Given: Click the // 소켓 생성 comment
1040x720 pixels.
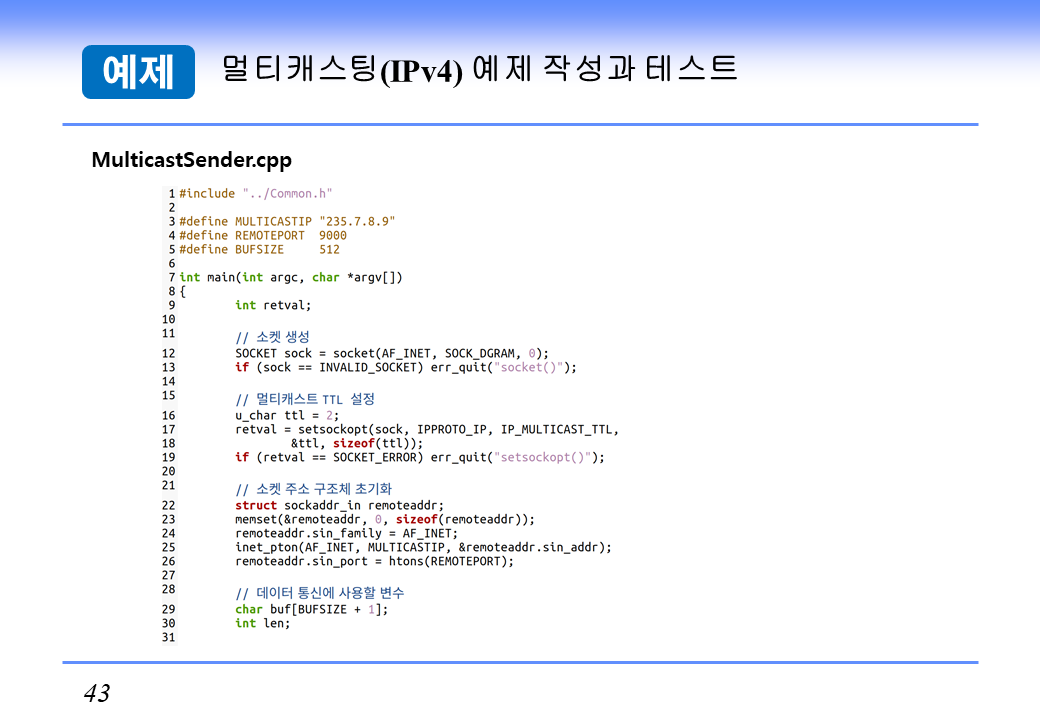Looking at the screenshot, I should pyautogui.click(x=273, y=337).
